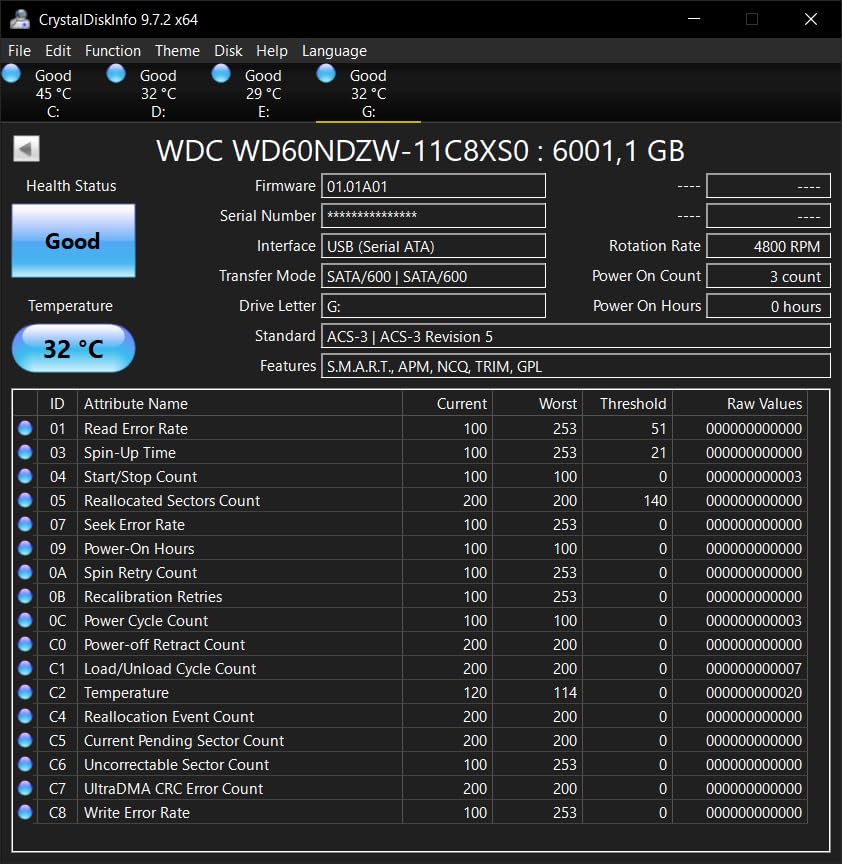842x864 pixels.
Task: Click the Drive Letter G: field
Action: point(433,306)
